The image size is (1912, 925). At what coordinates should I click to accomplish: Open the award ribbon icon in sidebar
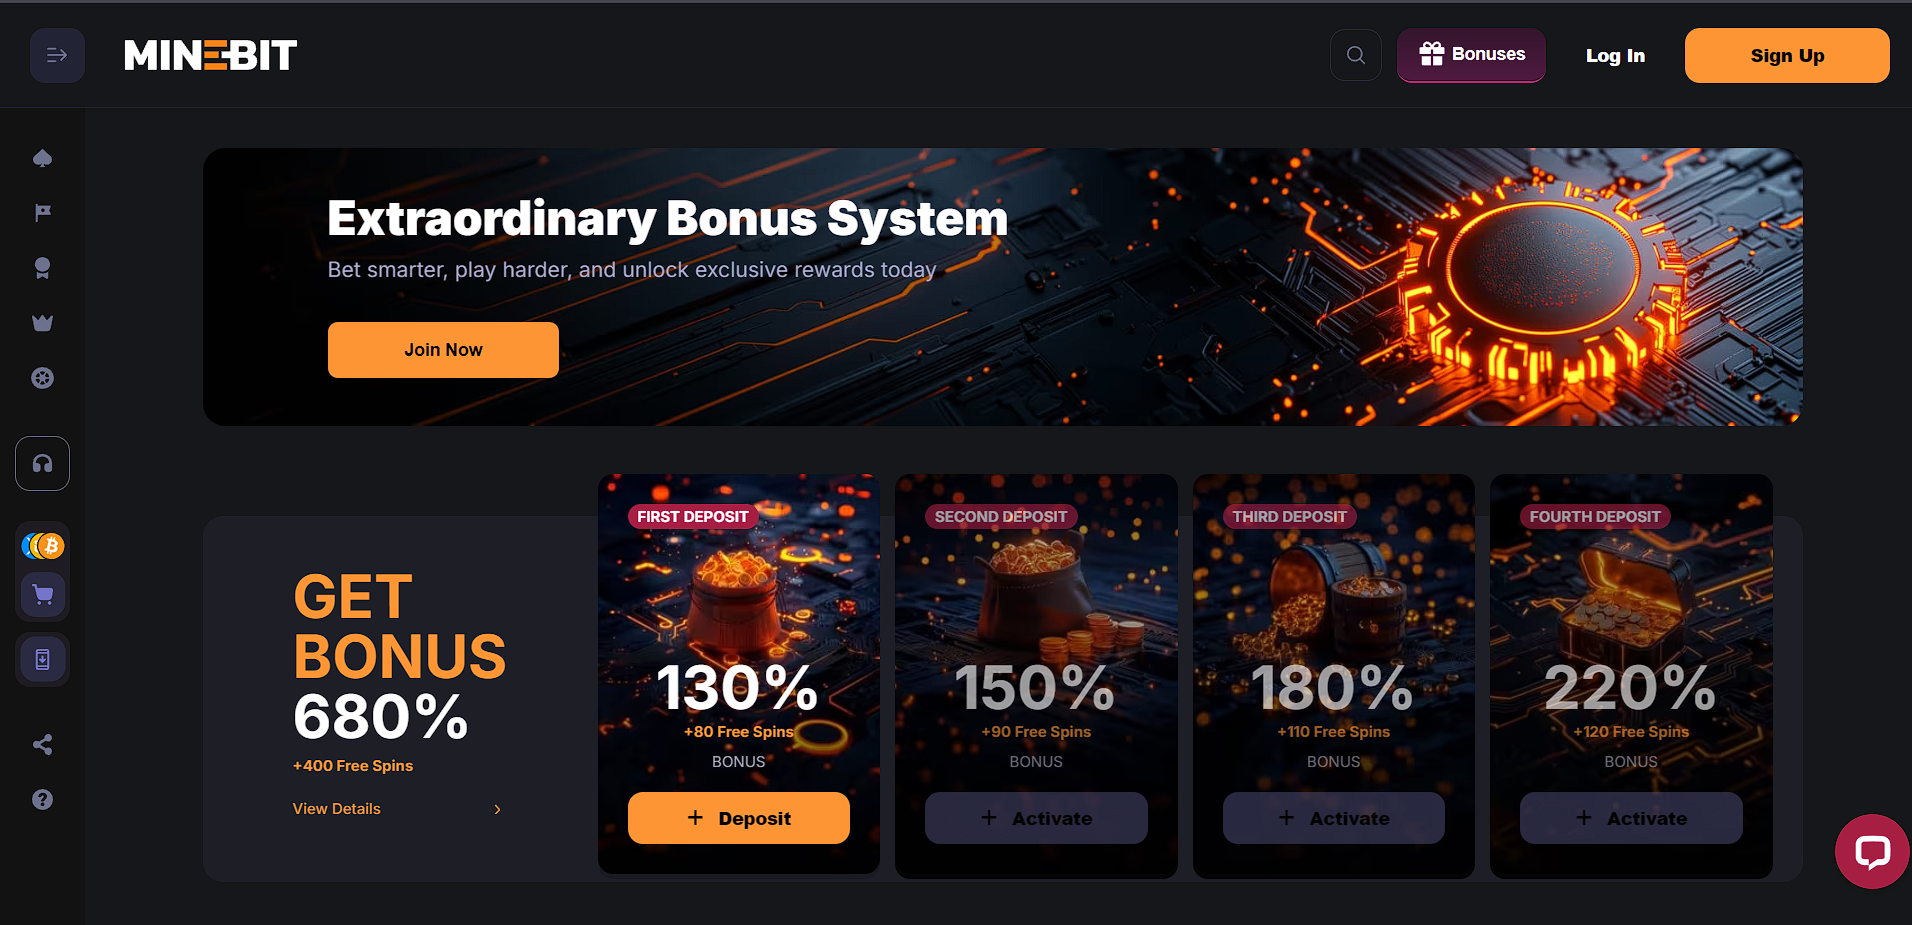(x=42, y=268)
